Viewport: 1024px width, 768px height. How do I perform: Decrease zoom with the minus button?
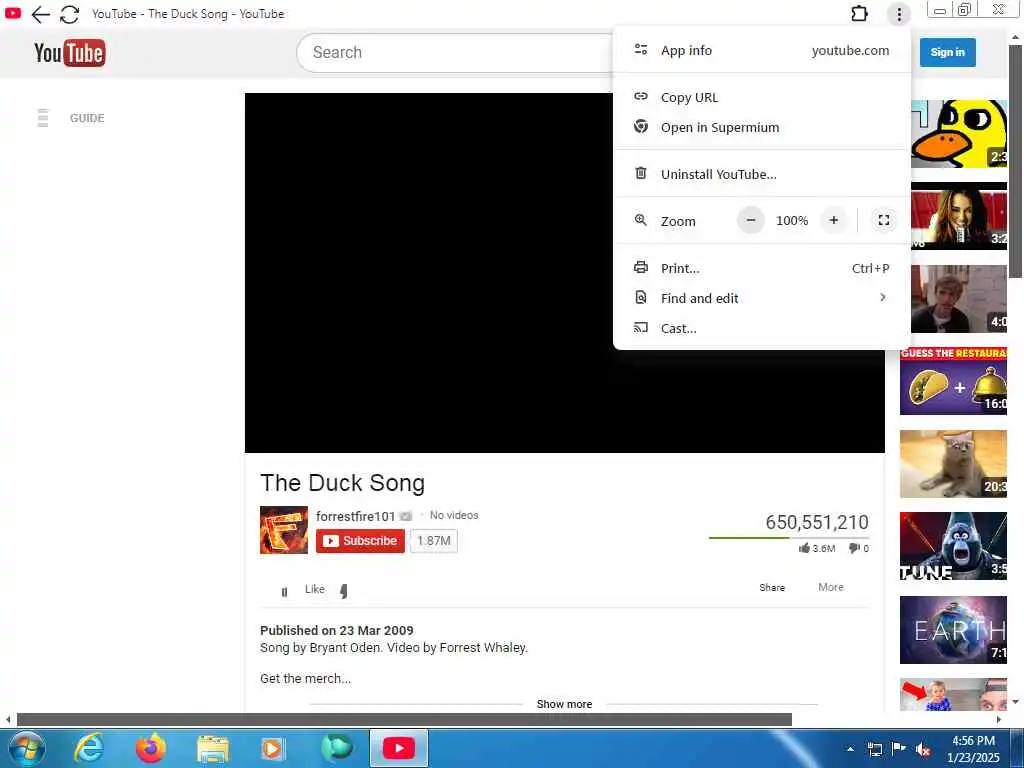(x=751, y=221)
